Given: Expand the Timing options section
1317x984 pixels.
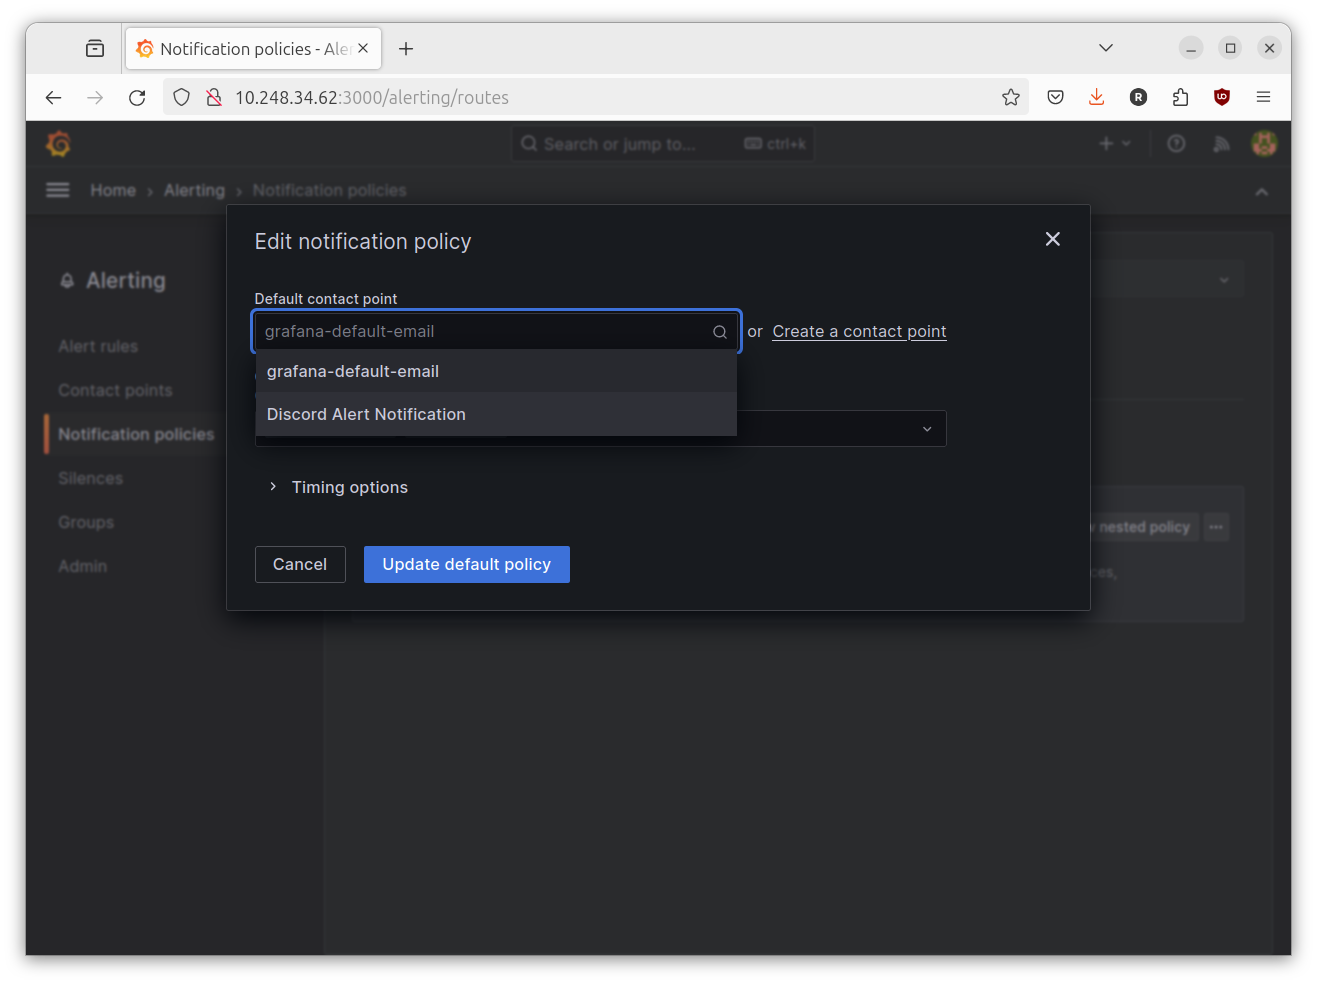Looking at the screenshot, I should click(x=338, y=487).
